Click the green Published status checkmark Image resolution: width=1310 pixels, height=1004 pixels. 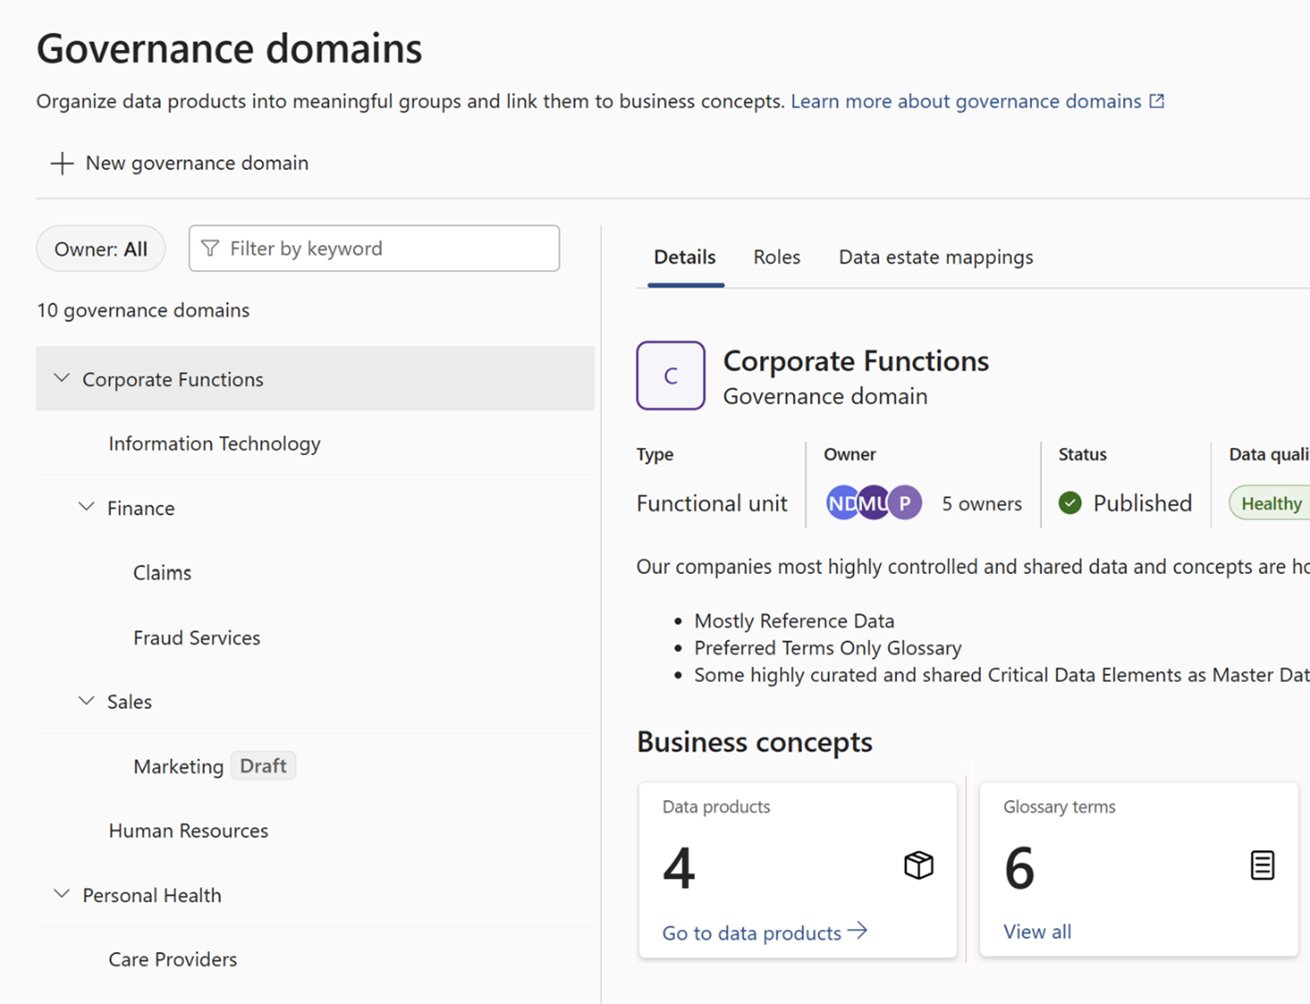[x=1069, y=503]
